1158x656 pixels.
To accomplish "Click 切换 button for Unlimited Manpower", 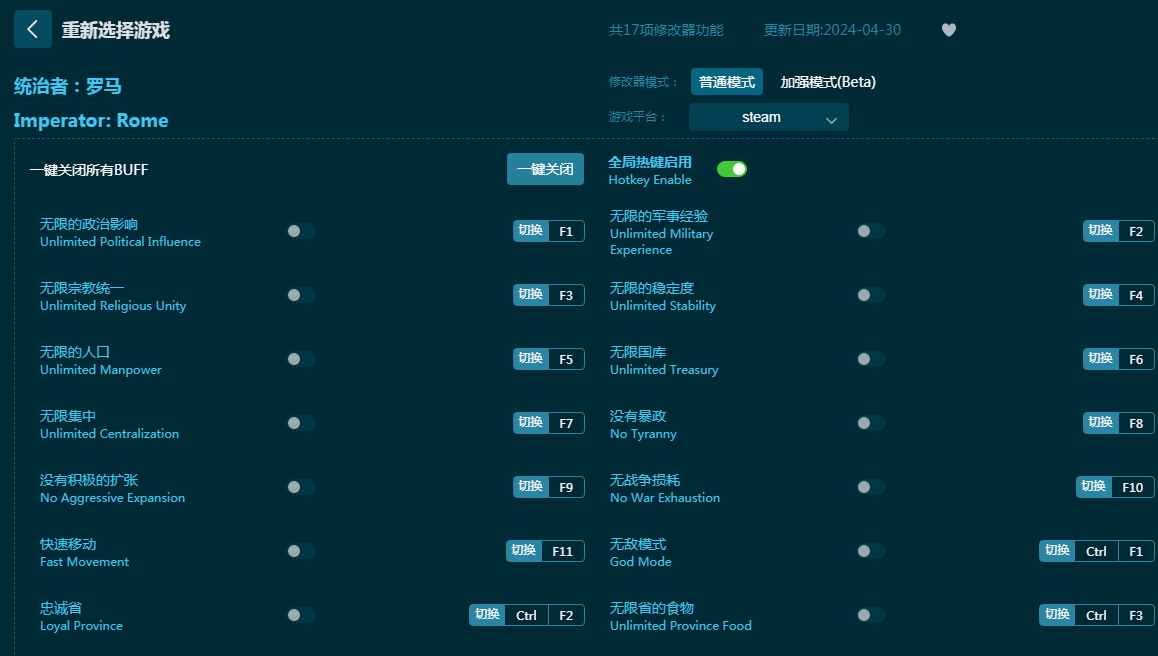I will (531, 359).
